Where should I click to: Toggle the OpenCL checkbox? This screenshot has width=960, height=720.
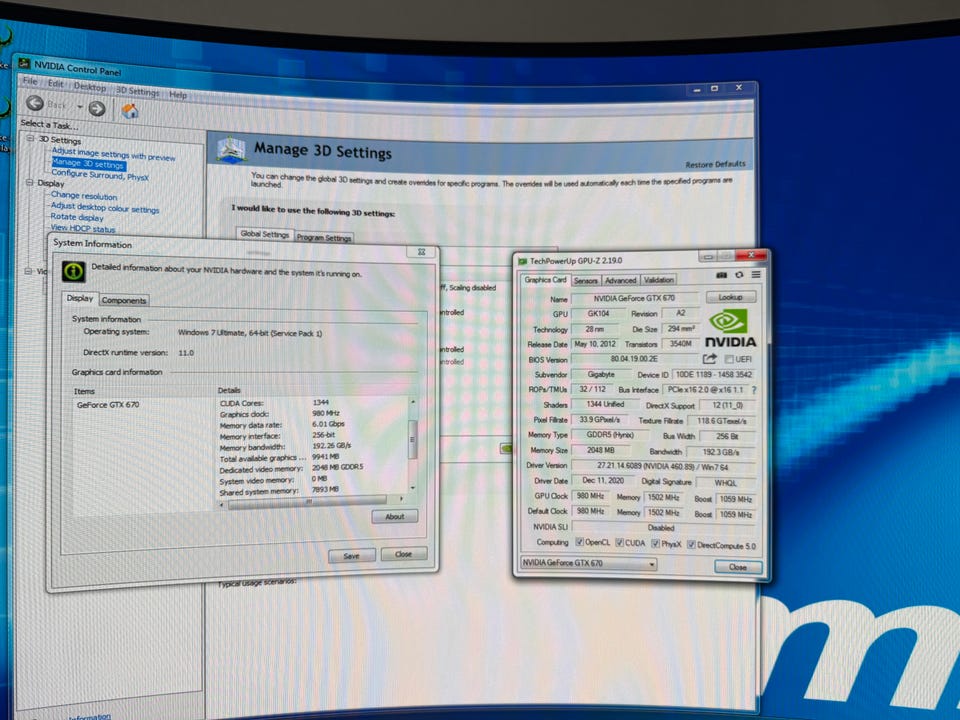(x=579, y=542)
